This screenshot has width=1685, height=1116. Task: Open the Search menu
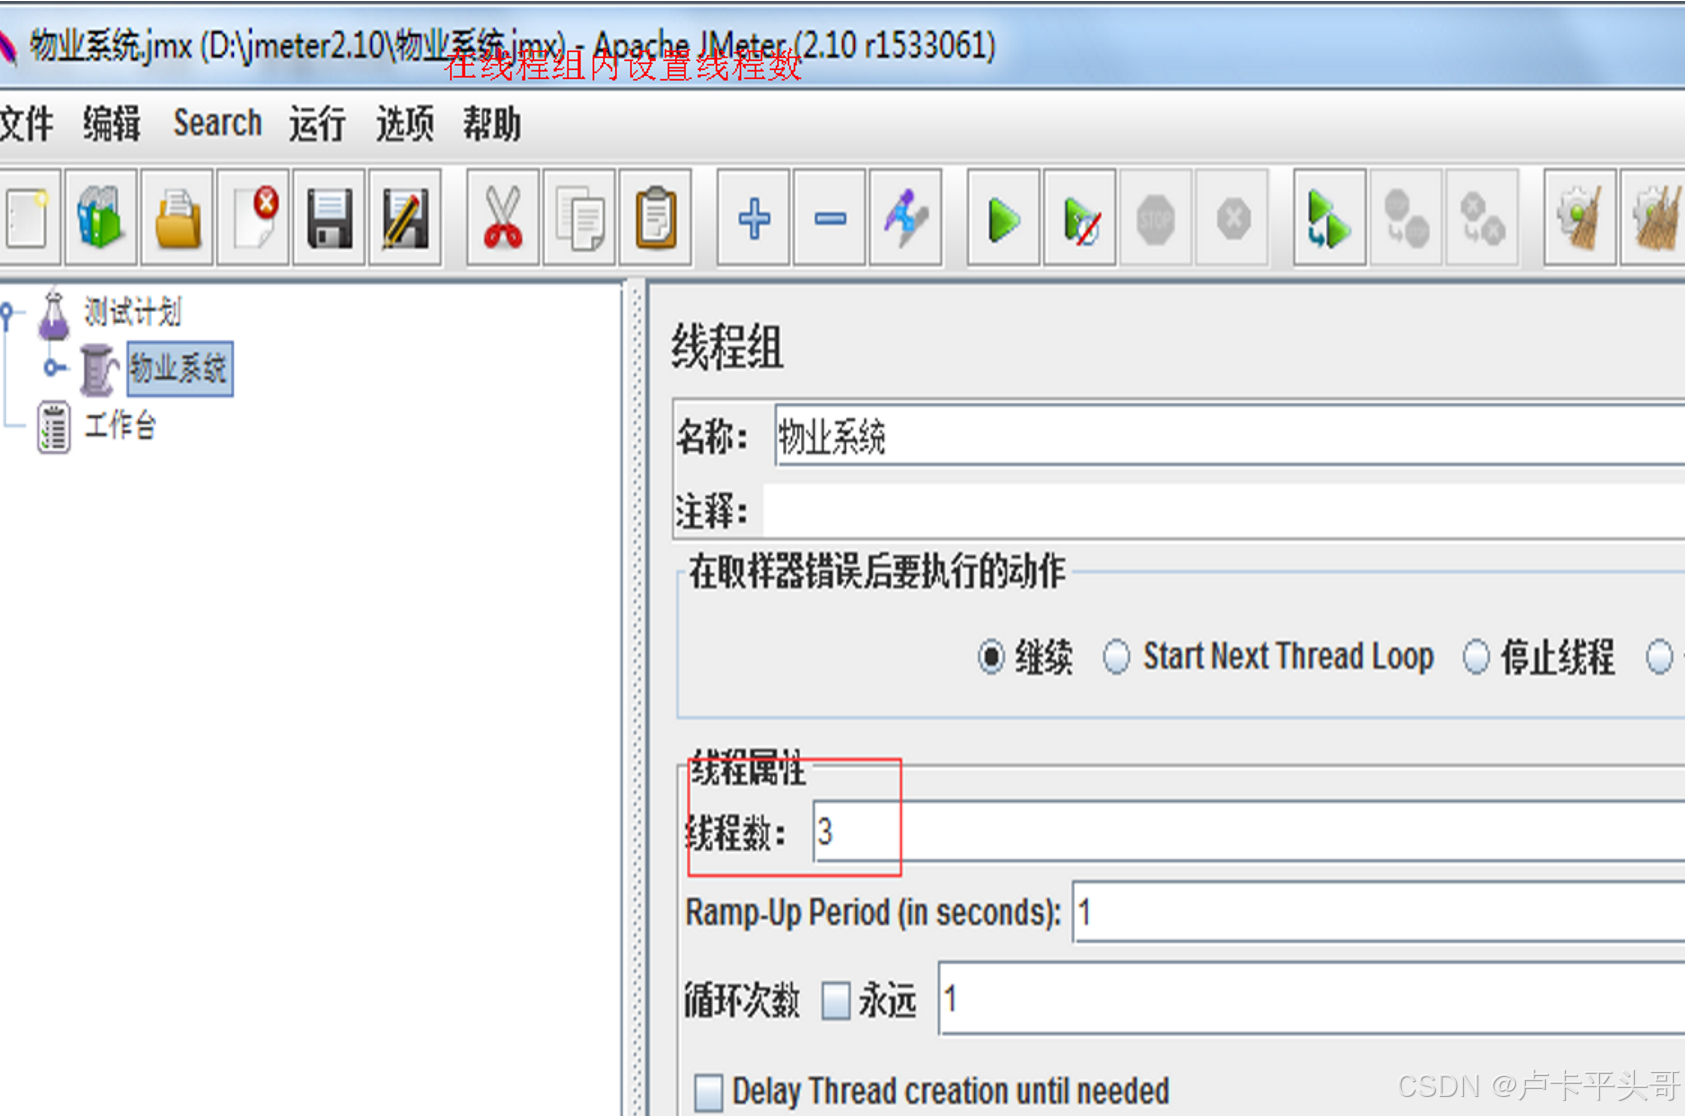tap(217, 123)
